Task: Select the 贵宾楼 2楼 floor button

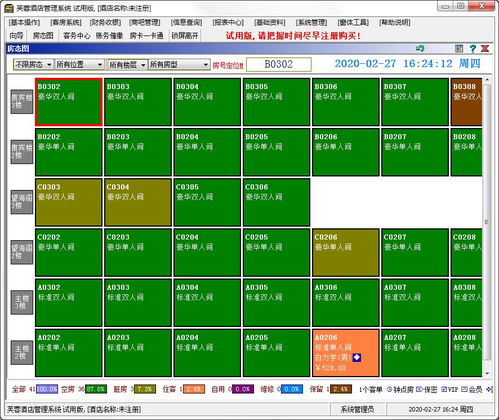Action: (22, 152)
